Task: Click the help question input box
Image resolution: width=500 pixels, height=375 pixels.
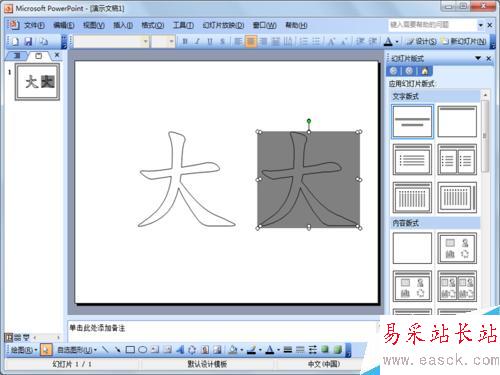Action: [x=433, y=25]
